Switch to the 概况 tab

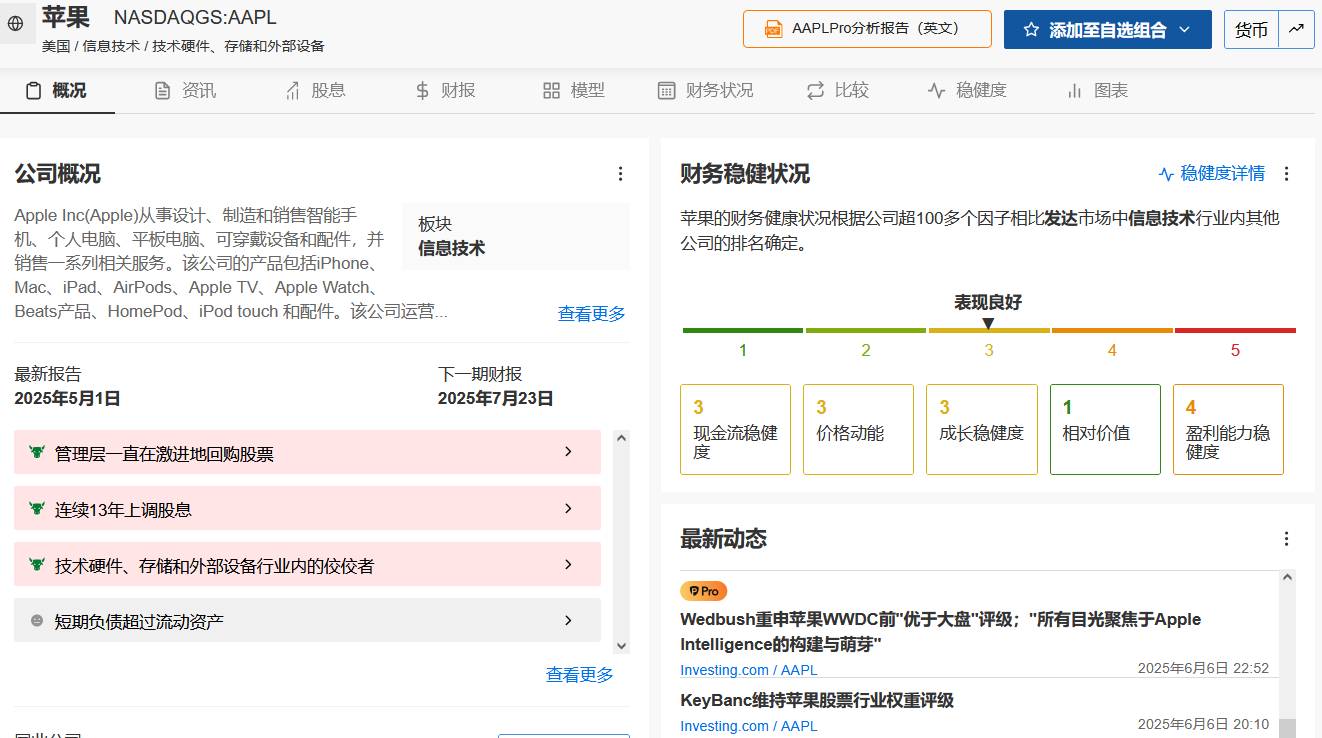pos(57,91)
